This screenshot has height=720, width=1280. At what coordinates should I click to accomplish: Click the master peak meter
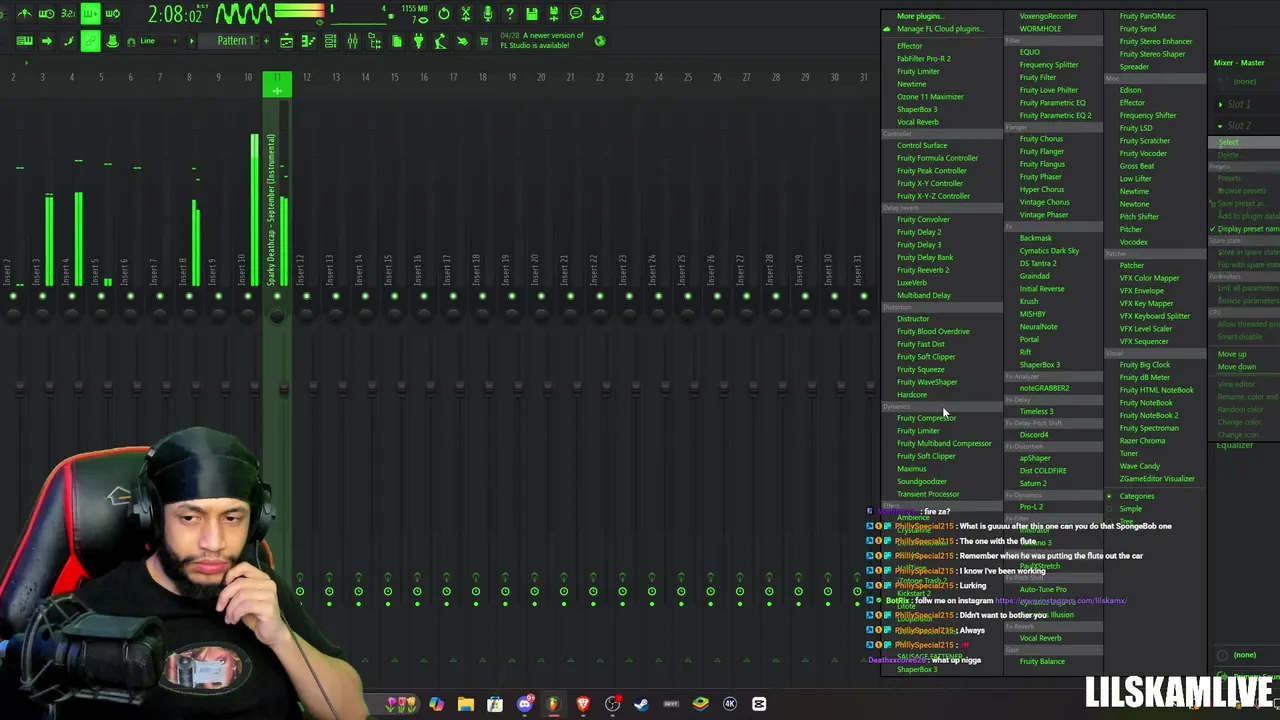(299, 11)
